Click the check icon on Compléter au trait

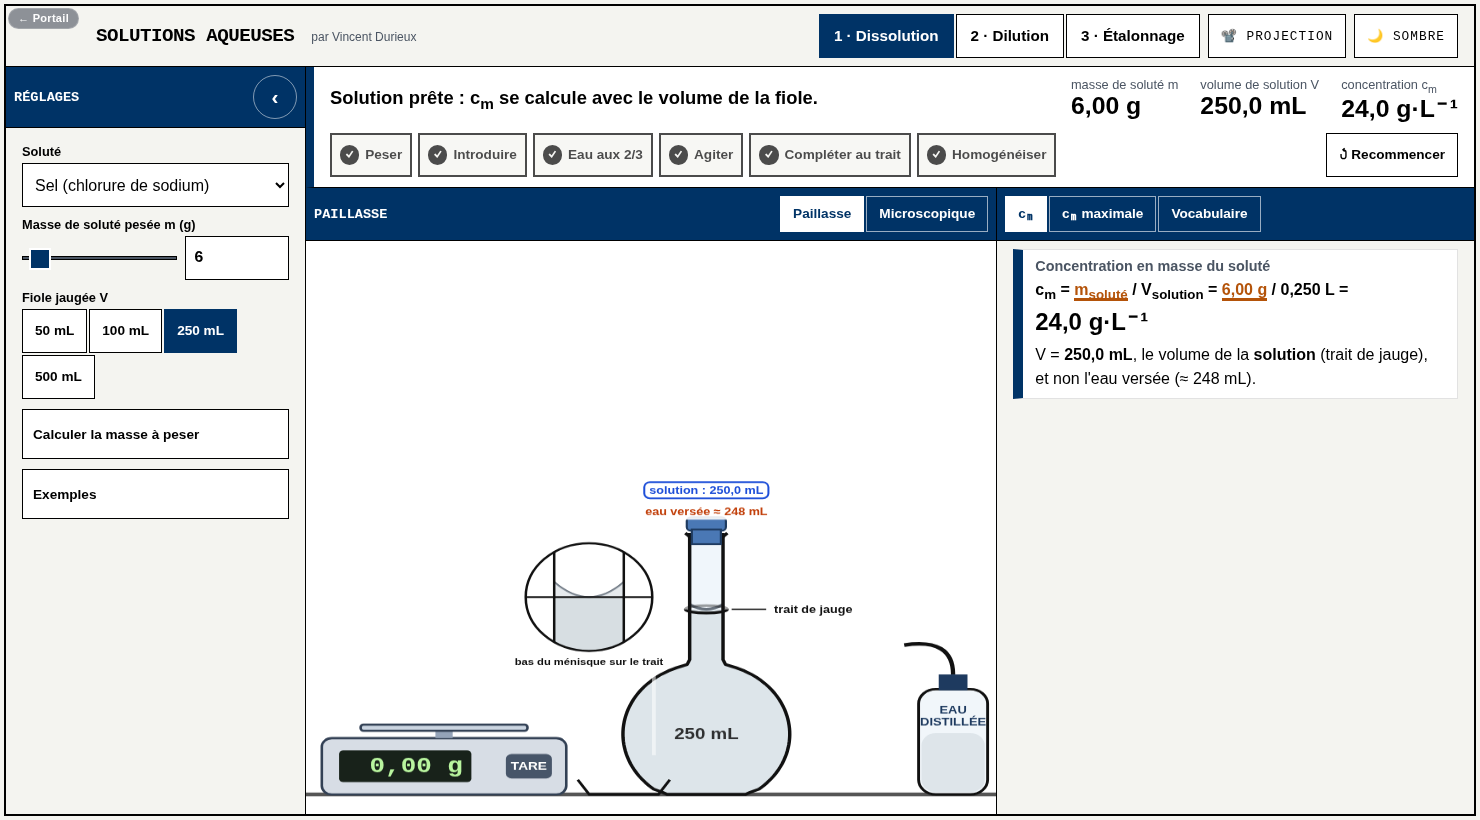pyautogui.click(x=768, y=155)
